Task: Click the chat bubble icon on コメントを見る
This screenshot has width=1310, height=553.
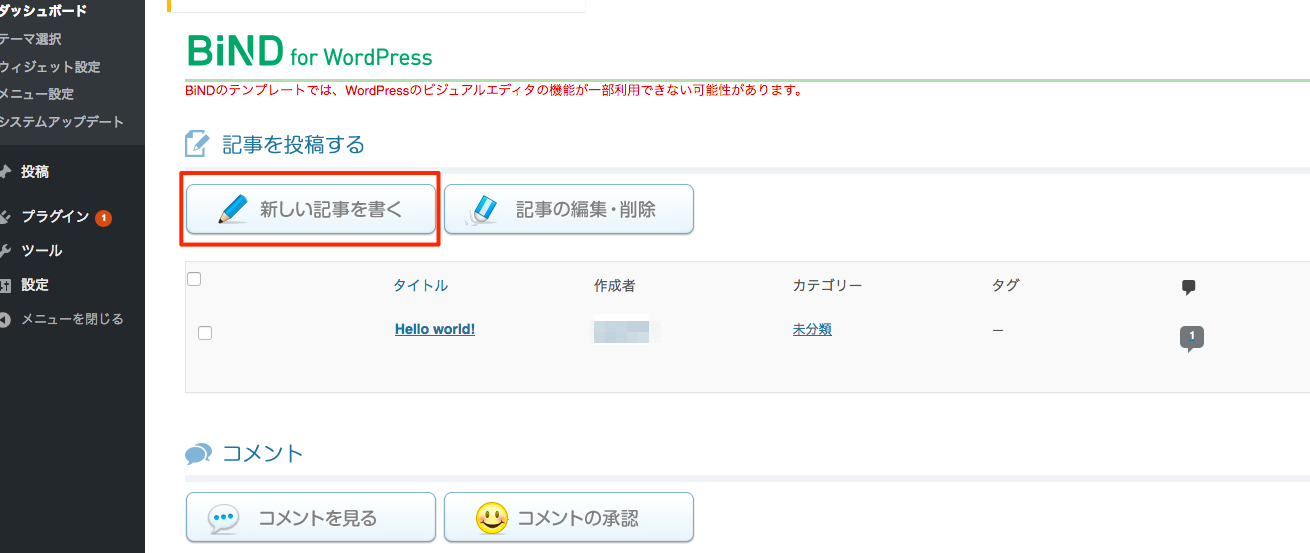Action: [x=223, y=518]
